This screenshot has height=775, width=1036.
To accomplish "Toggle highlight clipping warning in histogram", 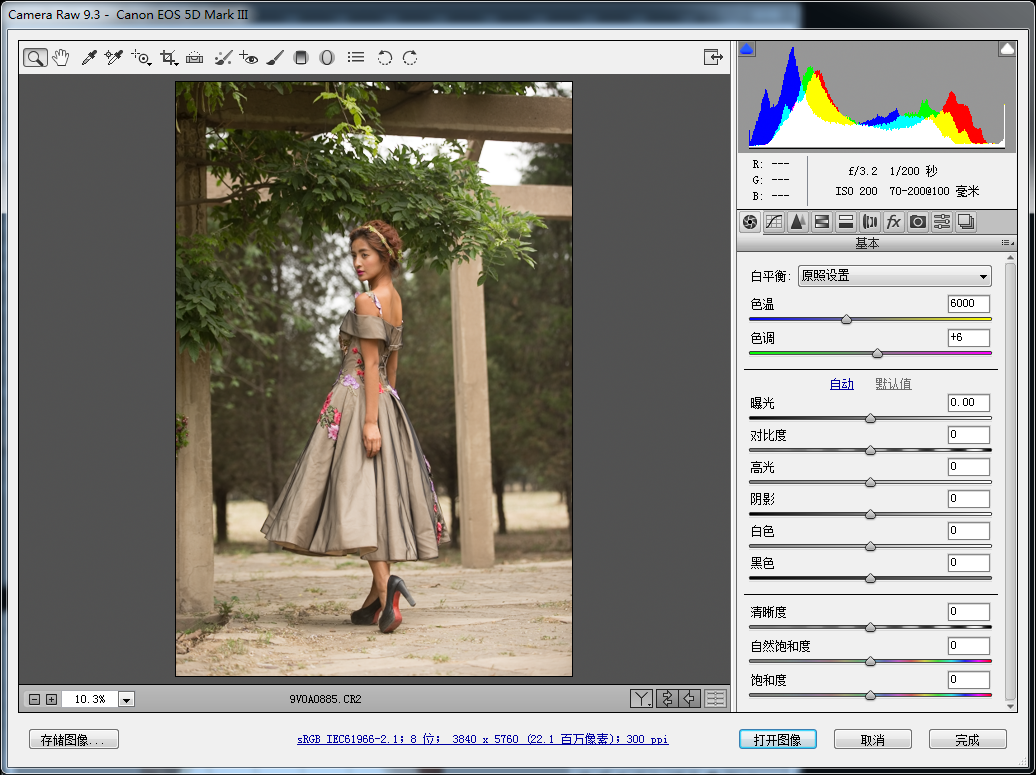I will pyautogui.click(x=1006, y=49).
